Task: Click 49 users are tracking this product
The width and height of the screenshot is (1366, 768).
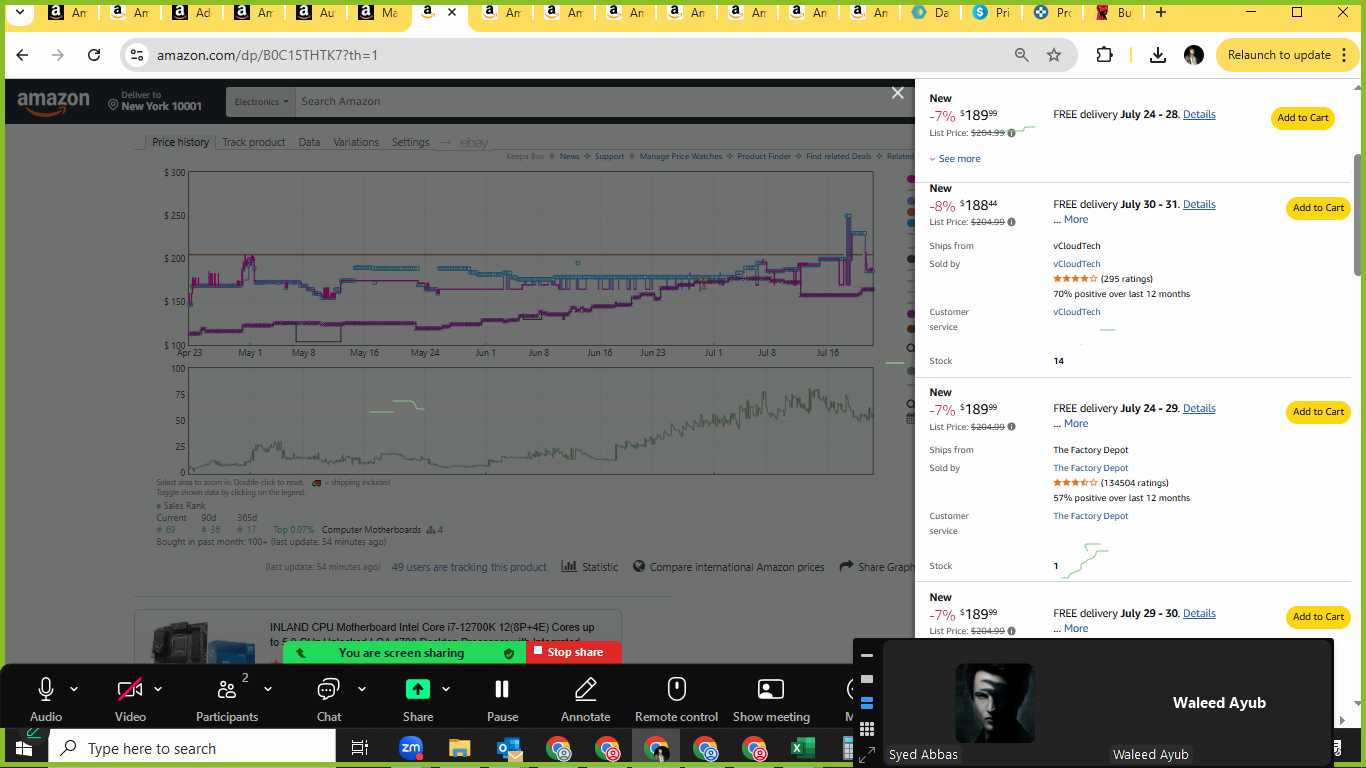Action: pos(469,567)
